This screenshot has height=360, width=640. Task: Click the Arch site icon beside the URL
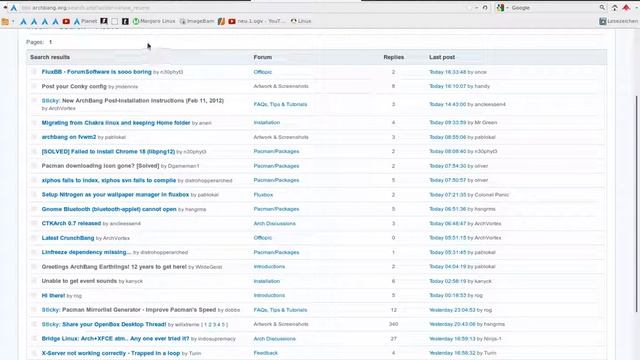(x=14, y=8)
